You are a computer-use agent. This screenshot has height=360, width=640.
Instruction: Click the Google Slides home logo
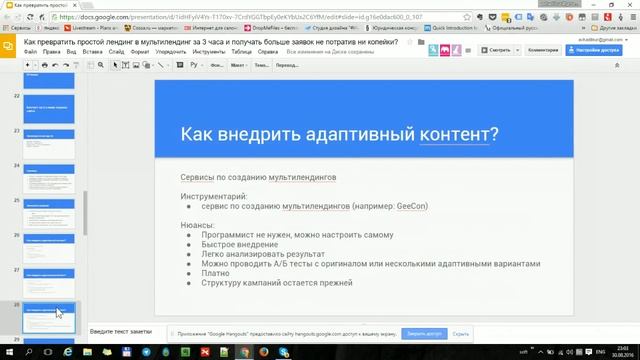click(x=8, y=46)
